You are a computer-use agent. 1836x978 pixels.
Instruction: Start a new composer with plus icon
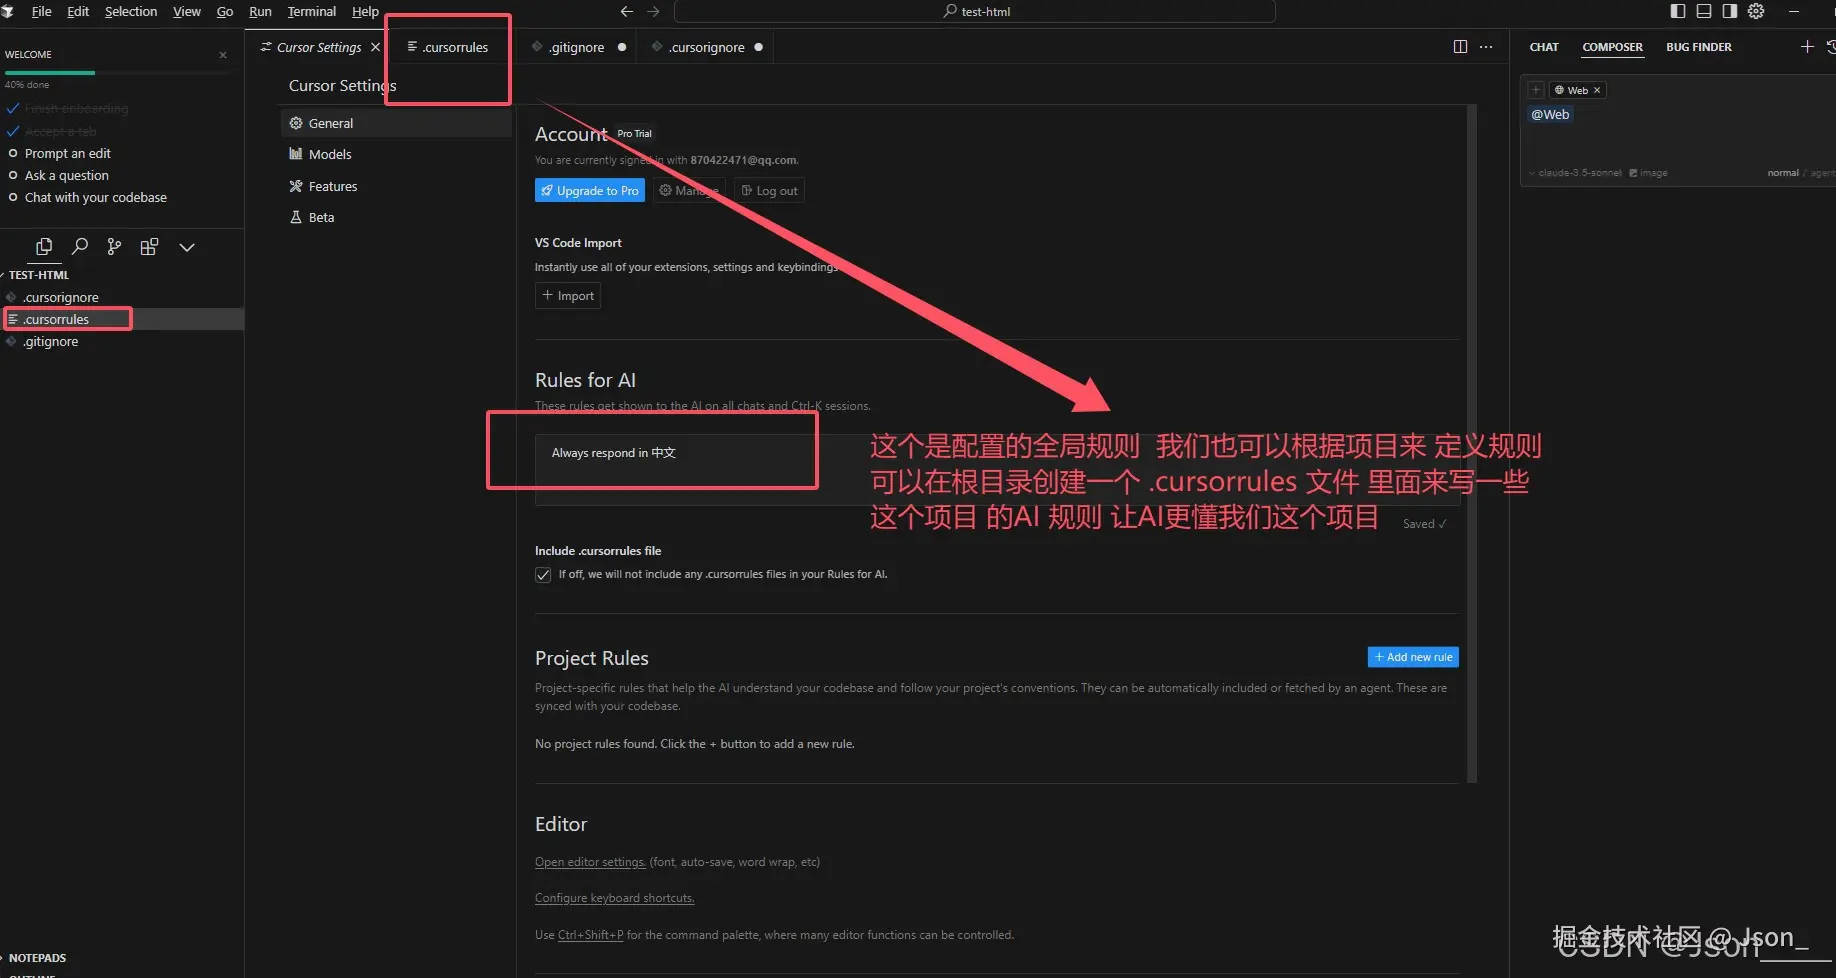tap(1807, 47)
